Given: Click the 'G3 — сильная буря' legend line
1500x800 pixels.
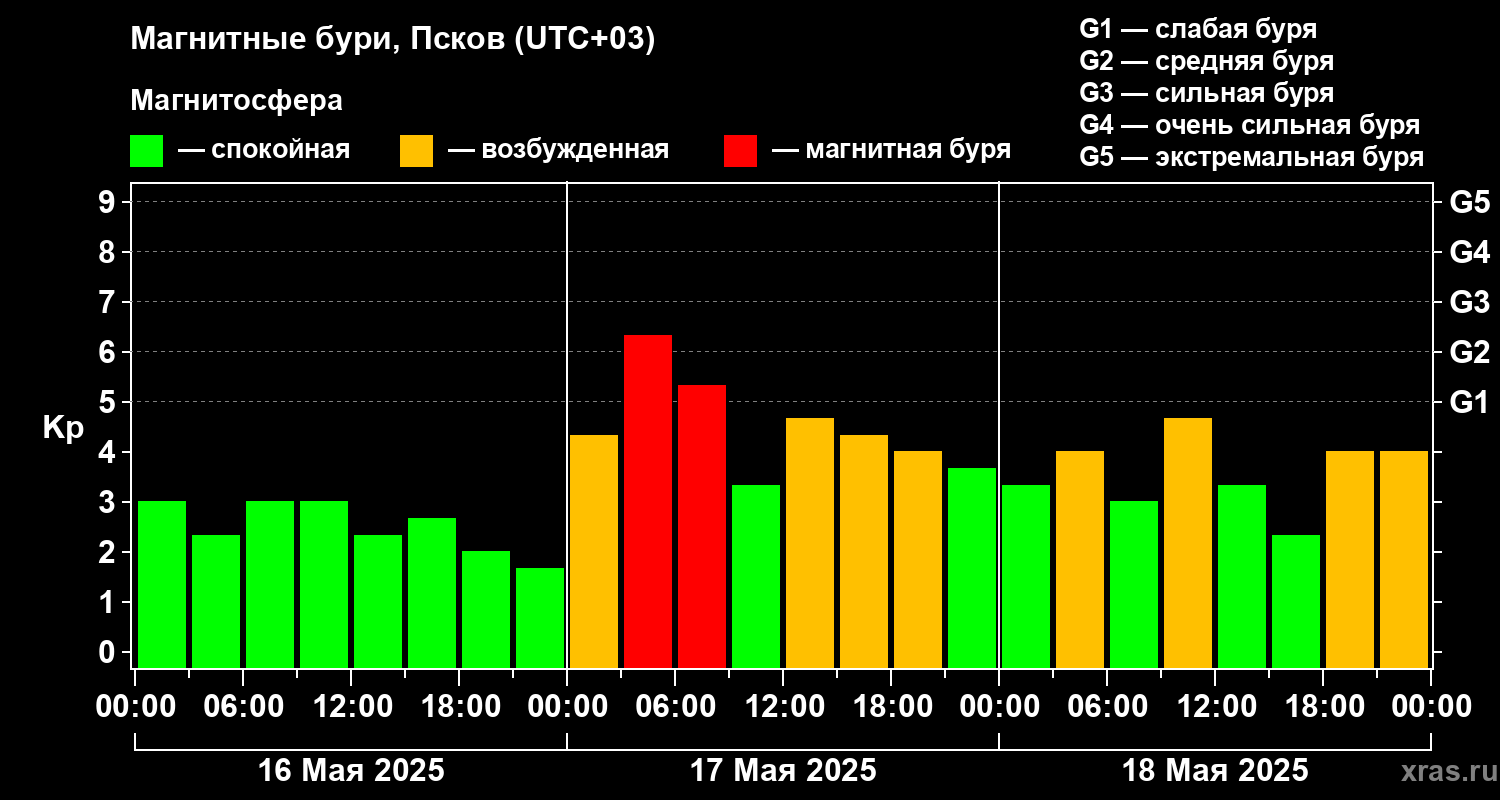Looking at the screenshot, I should [x=1206, y=93].
